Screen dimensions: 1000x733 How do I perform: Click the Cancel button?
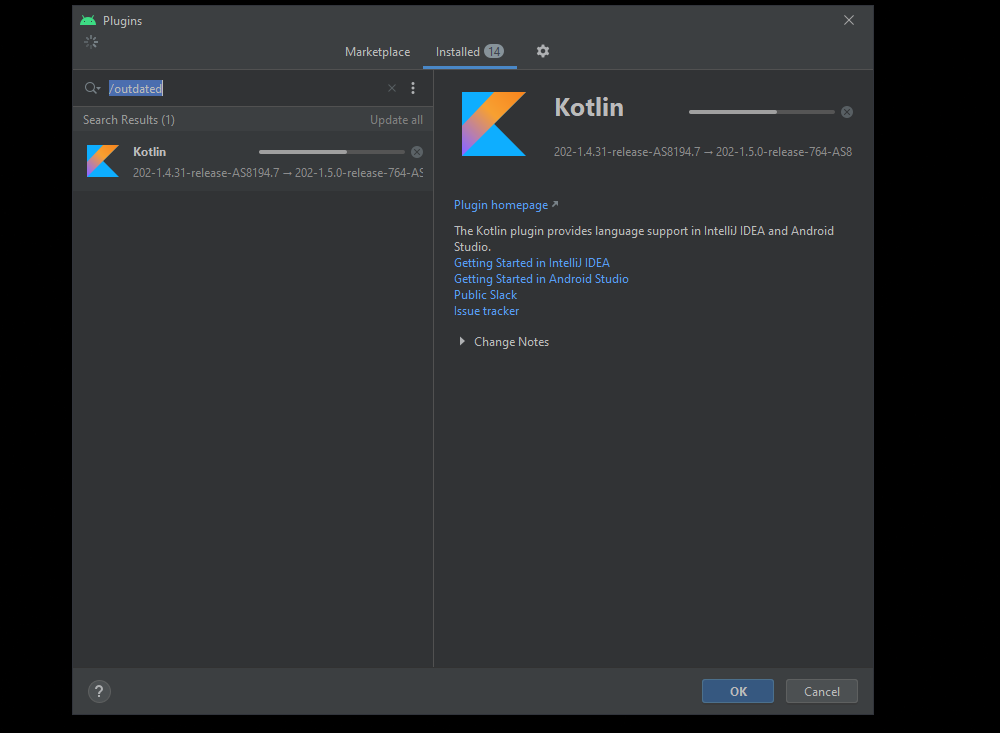(821, 692)
